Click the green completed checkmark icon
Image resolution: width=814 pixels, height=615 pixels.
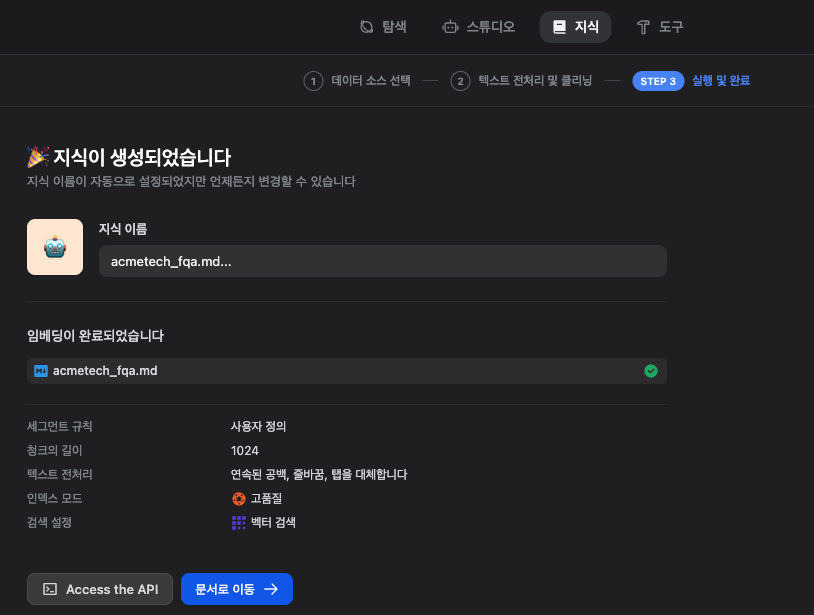pyautogui.click(x=650, y=371)
